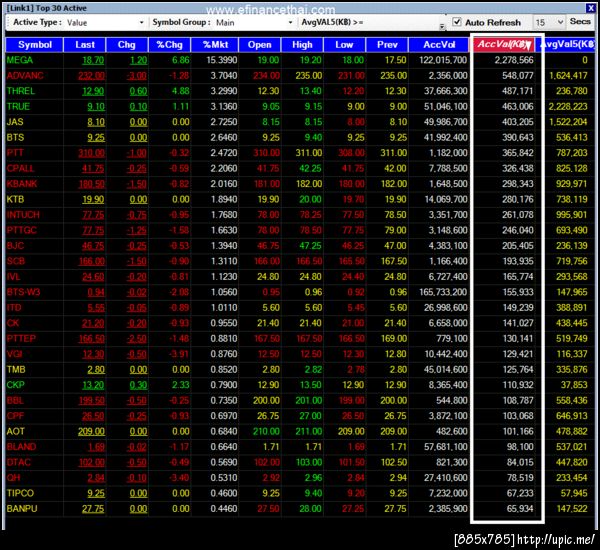
Task: Select the INTUCH symbol
Action: pyautogui.click(x=23, y=215)
